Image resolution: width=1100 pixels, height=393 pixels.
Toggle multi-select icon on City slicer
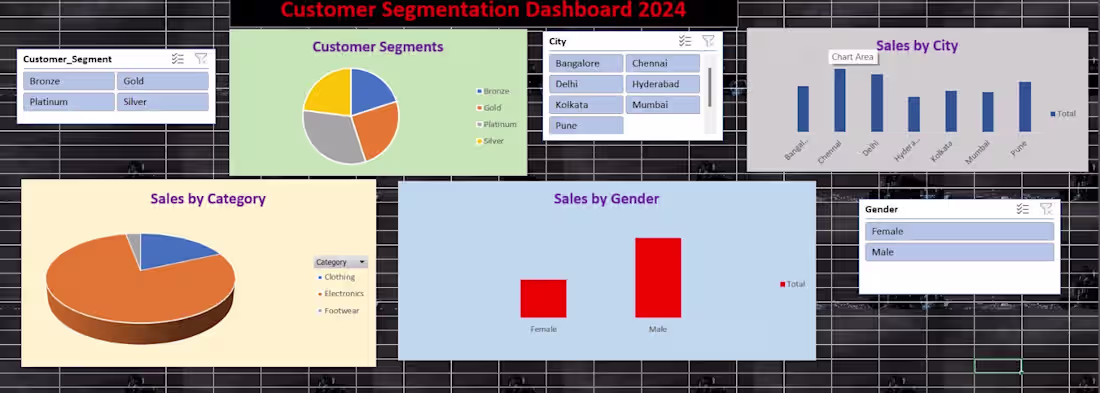tap(685, 41)
